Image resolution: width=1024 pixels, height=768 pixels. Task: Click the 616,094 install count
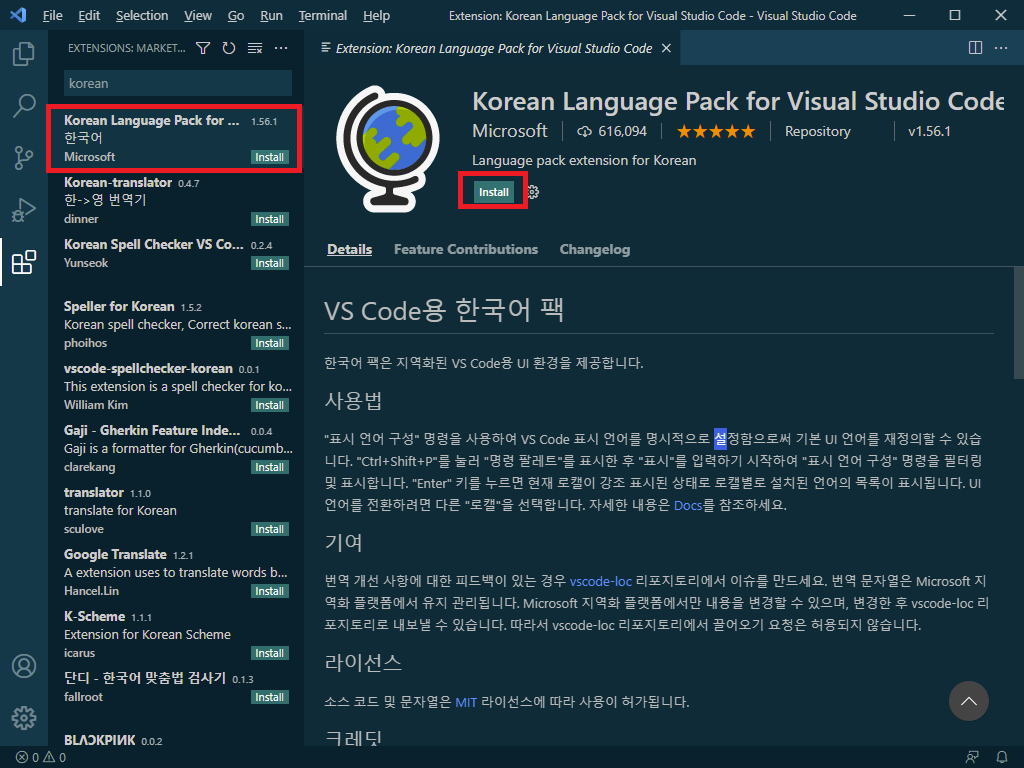pos(612,132)
